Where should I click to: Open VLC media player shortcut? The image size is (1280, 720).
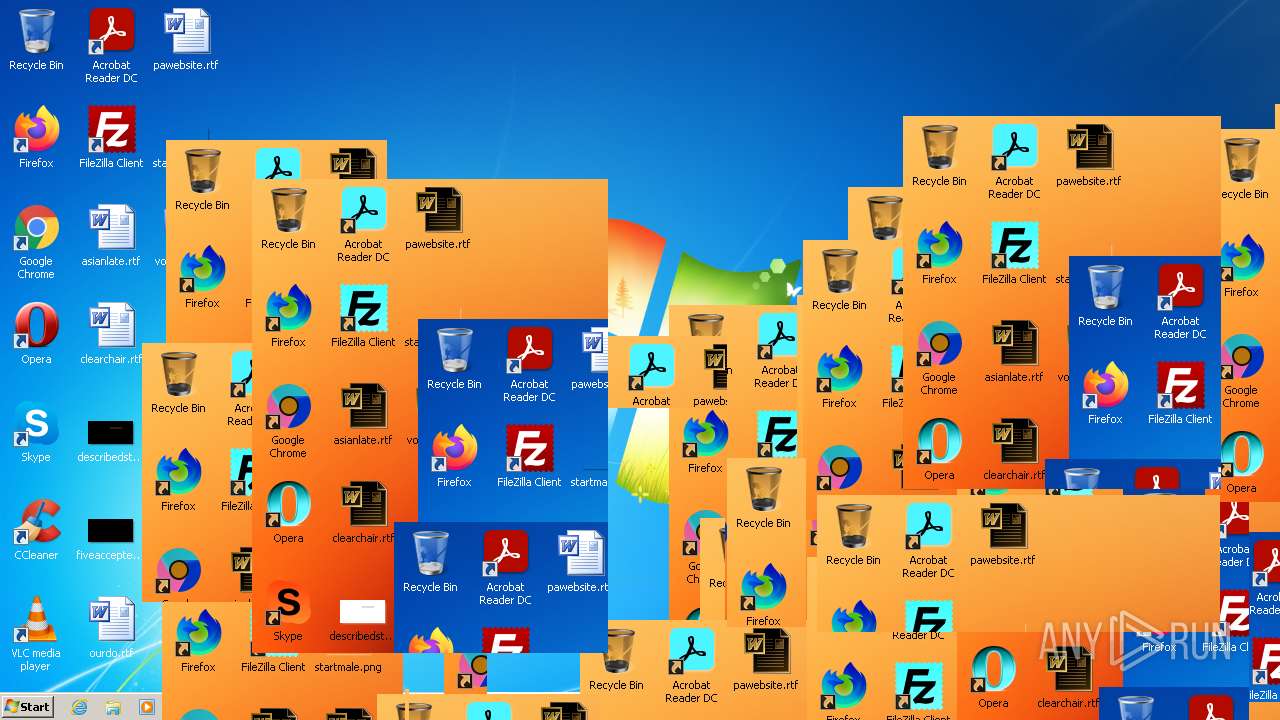coord(36,634)
